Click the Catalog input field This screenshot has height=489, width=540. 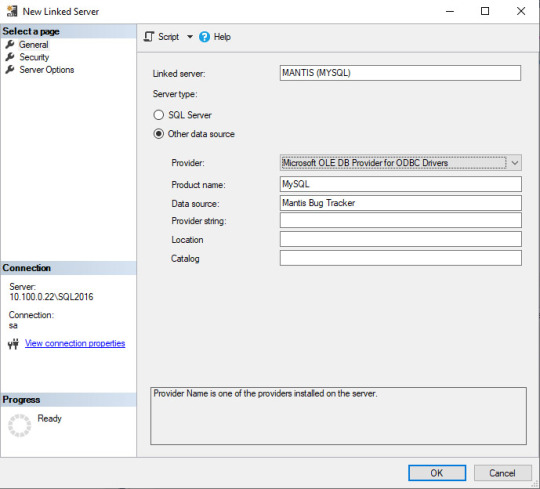tap(401, 258)
